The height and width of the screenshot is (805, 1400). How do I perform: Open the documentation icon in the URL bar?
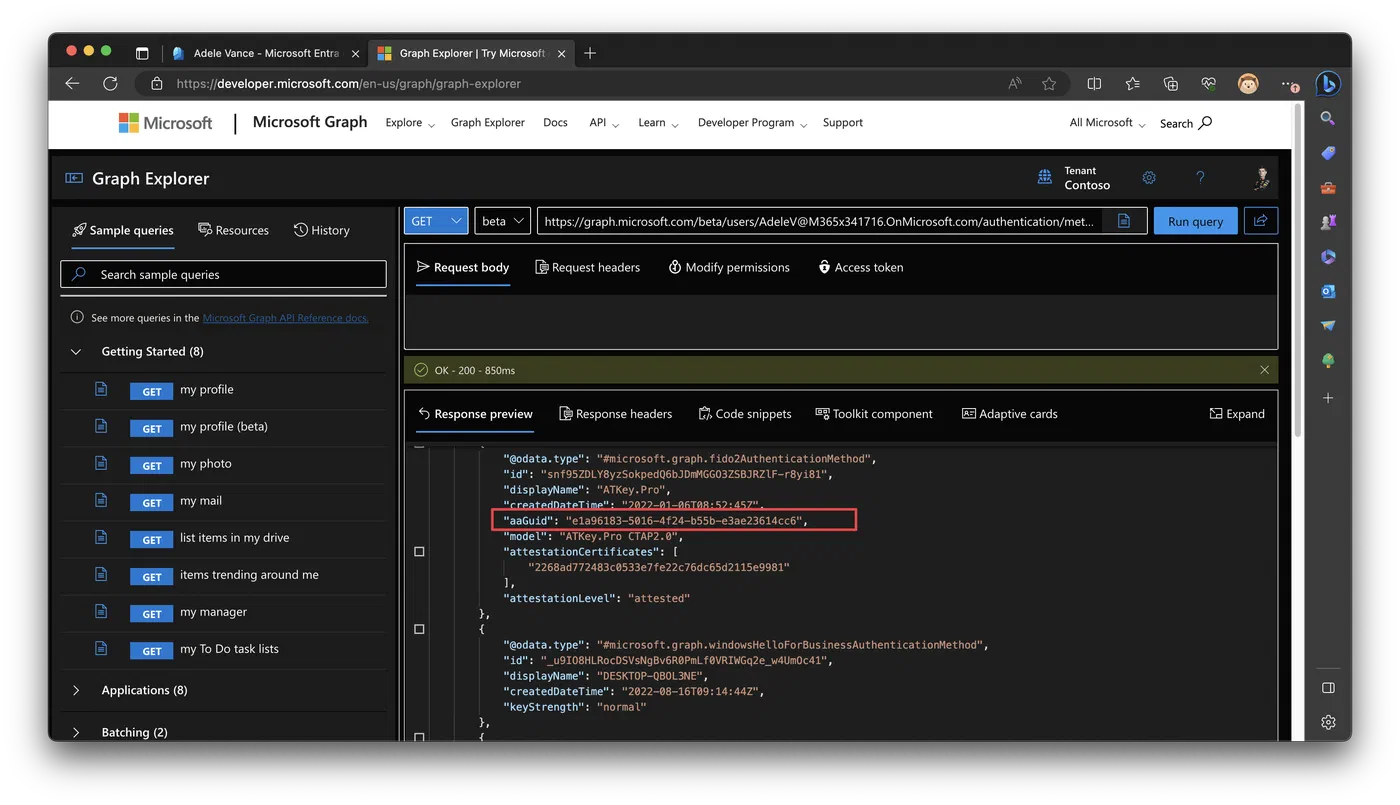[1124, 221]
